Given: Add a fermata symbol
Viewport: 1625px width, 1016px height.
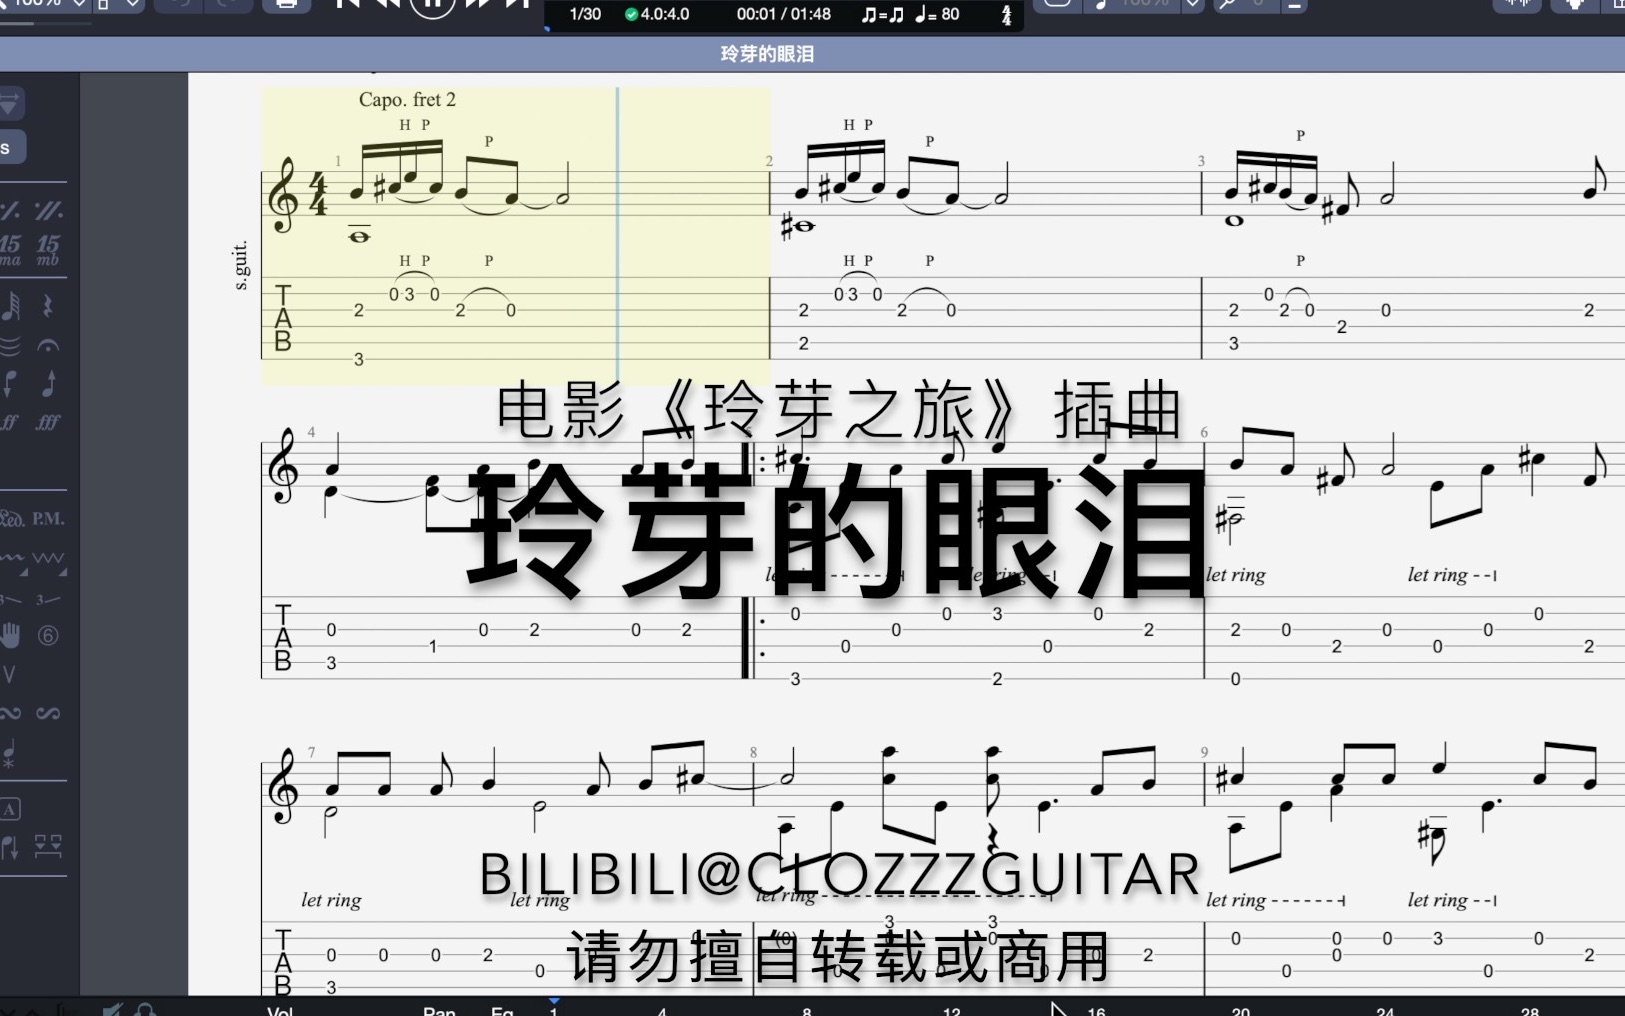Looking at the screenshot, I should tap(47, 347).
